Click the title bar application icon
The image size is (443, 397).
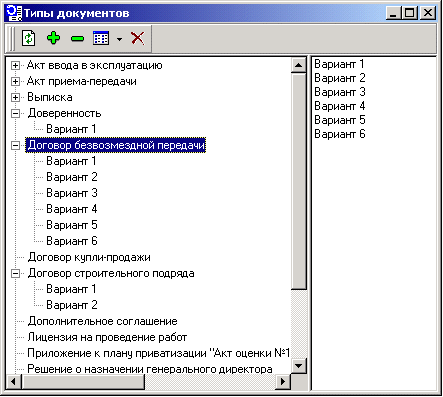tap(14, 13)
